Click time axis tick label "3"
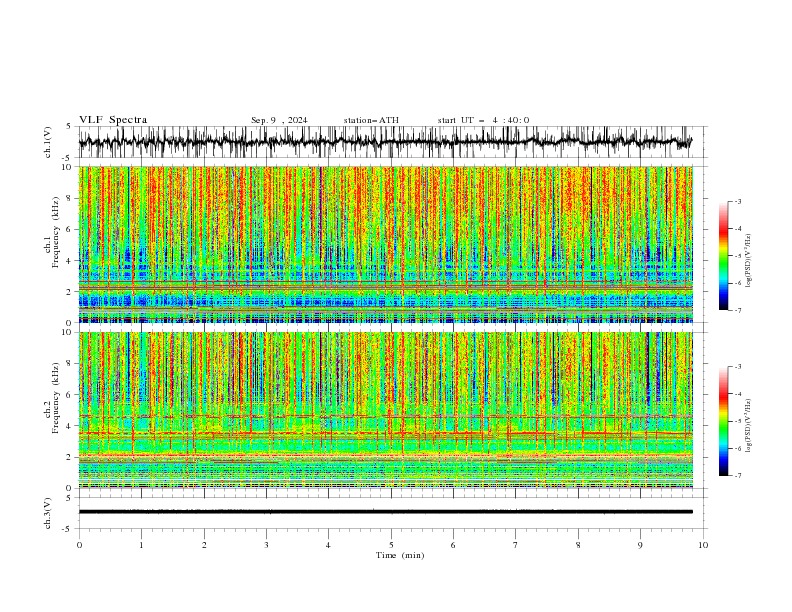The width and height of the screenshot is (792, 612). coord(266,545)
